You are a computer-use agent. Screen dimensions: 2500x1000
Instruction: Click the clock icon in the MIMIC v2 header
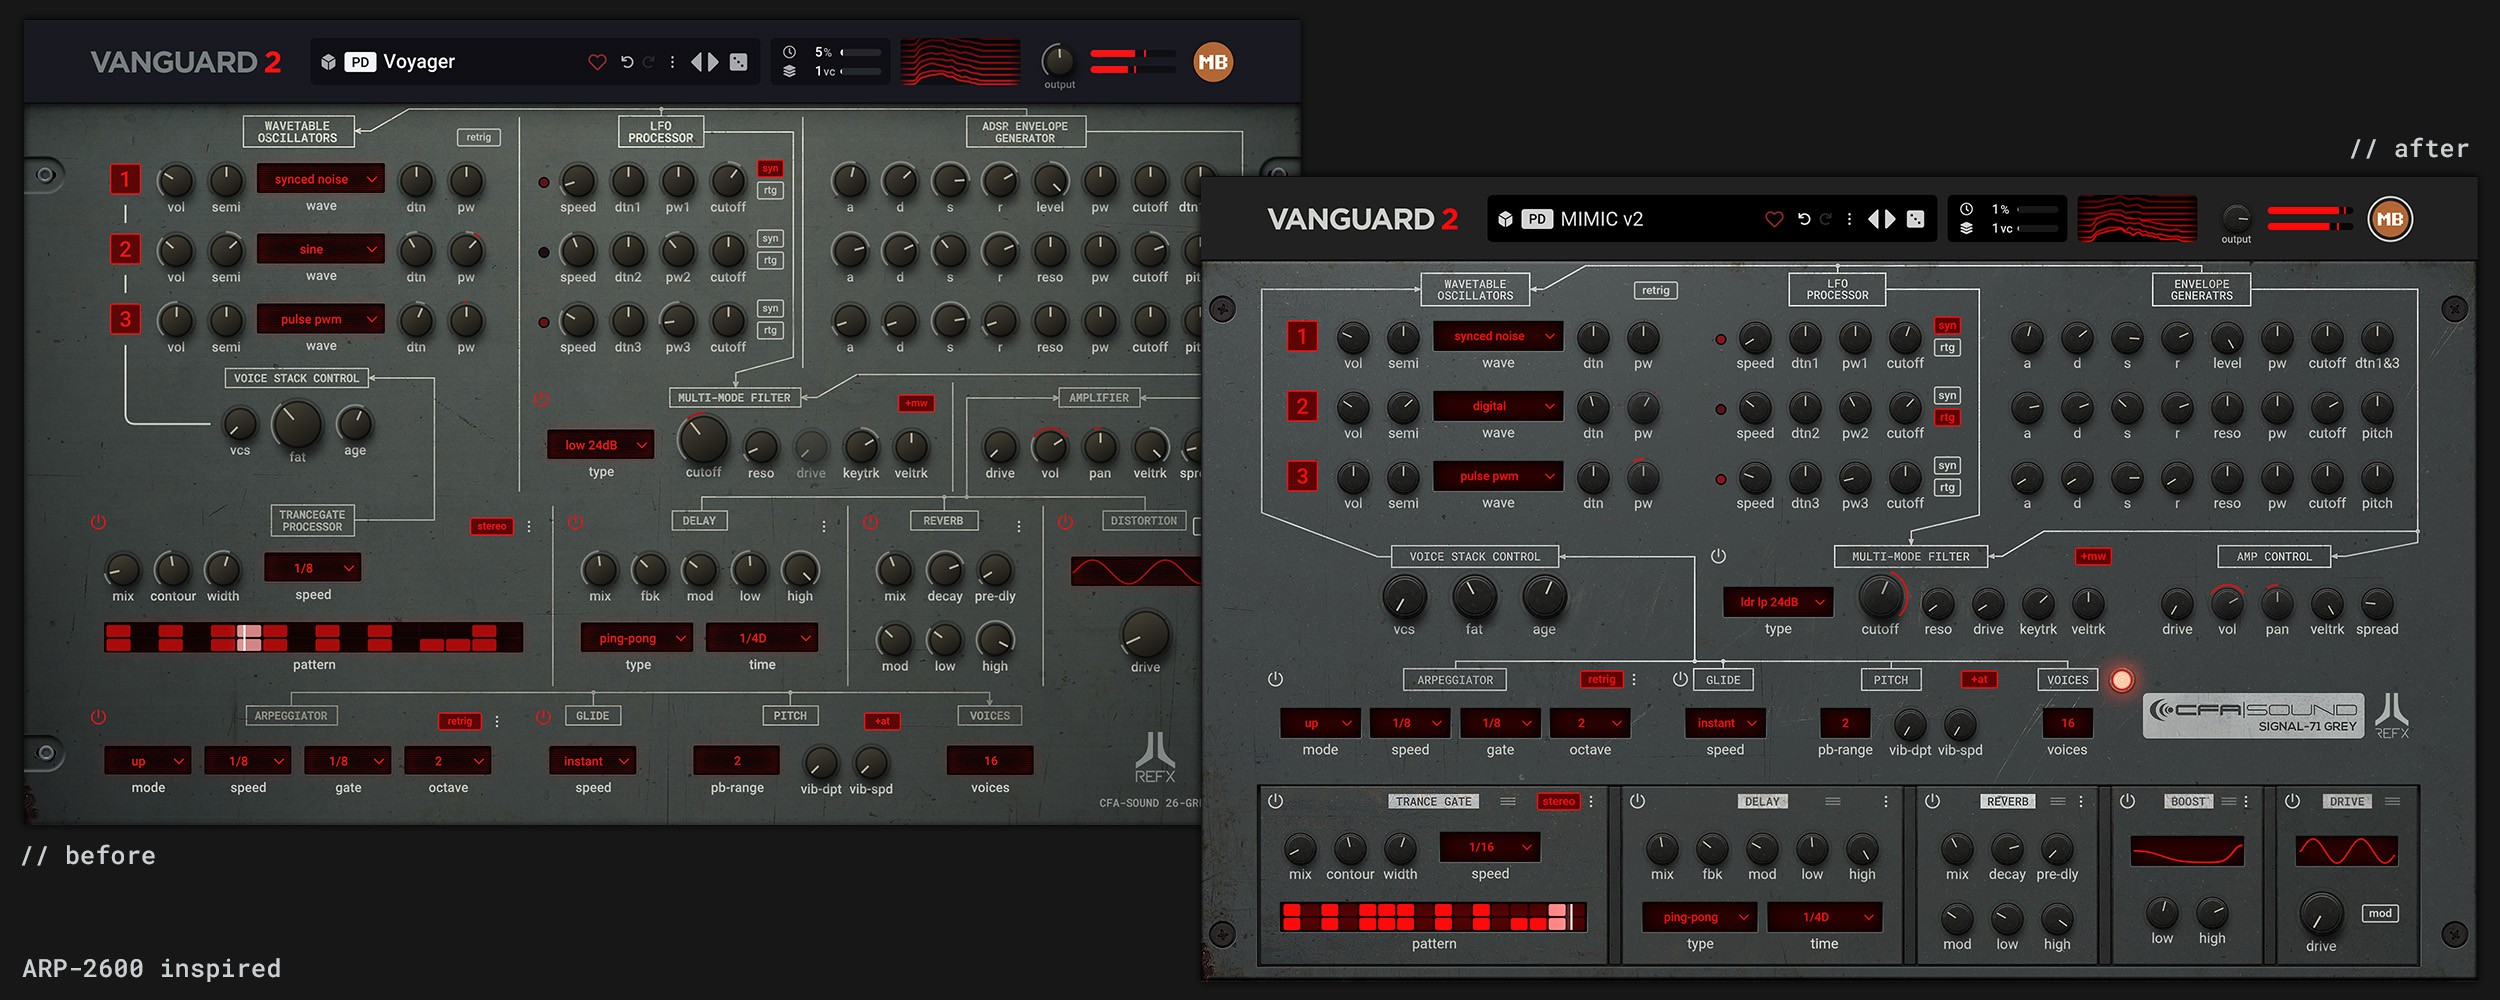1966,209
